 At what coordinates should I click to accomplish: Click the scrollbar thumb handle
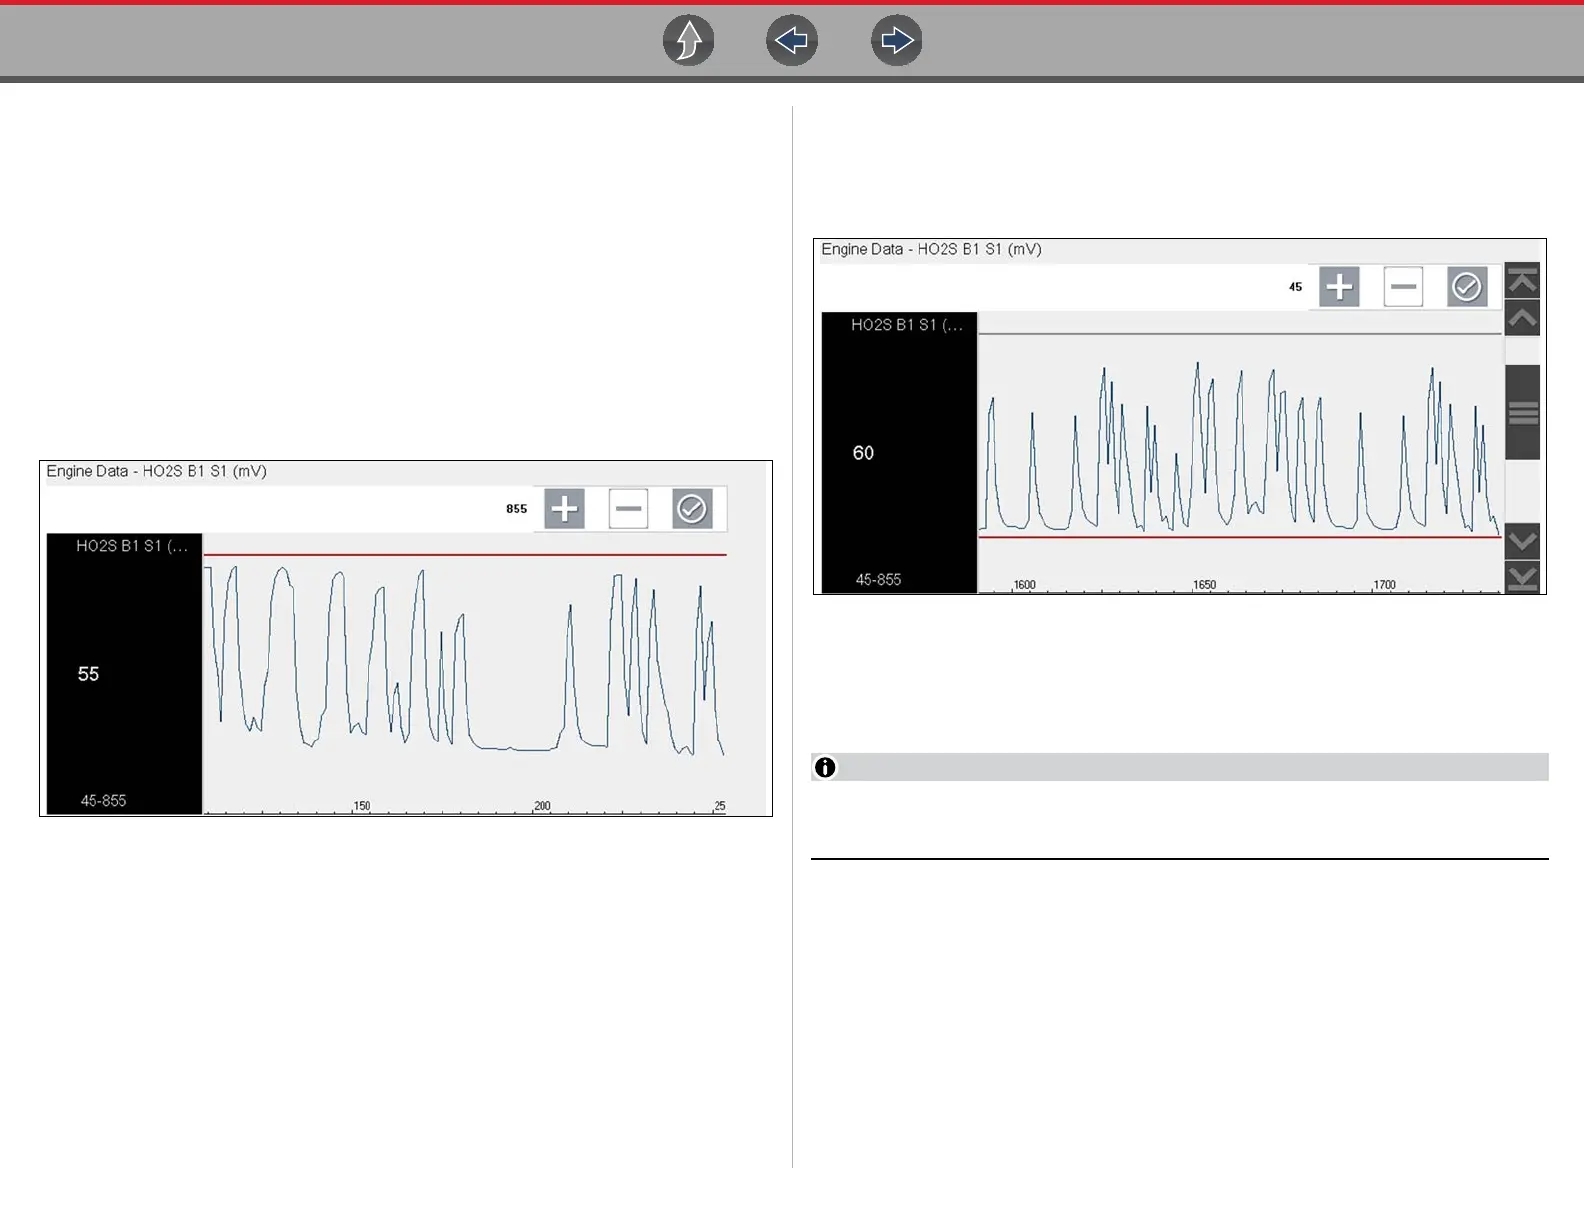(x=1522, y=412)
